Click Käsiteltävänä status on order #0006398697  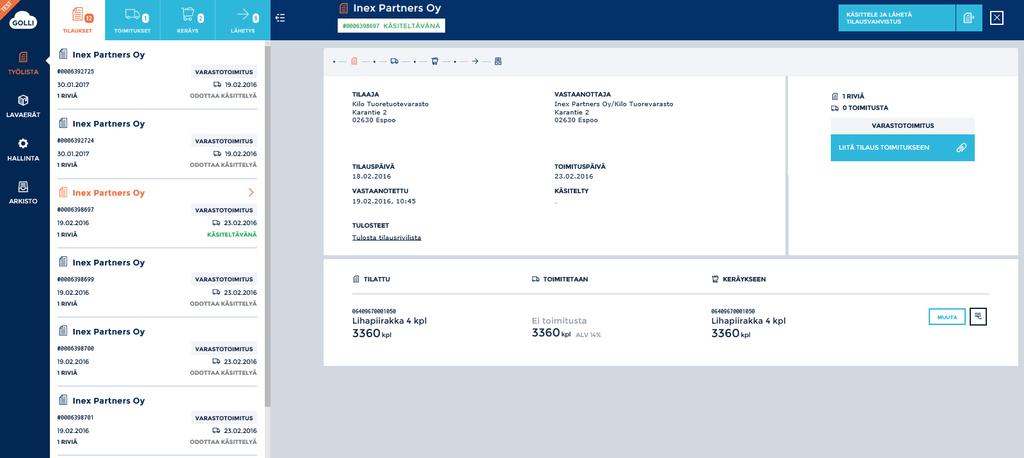[x=232, y=234]
